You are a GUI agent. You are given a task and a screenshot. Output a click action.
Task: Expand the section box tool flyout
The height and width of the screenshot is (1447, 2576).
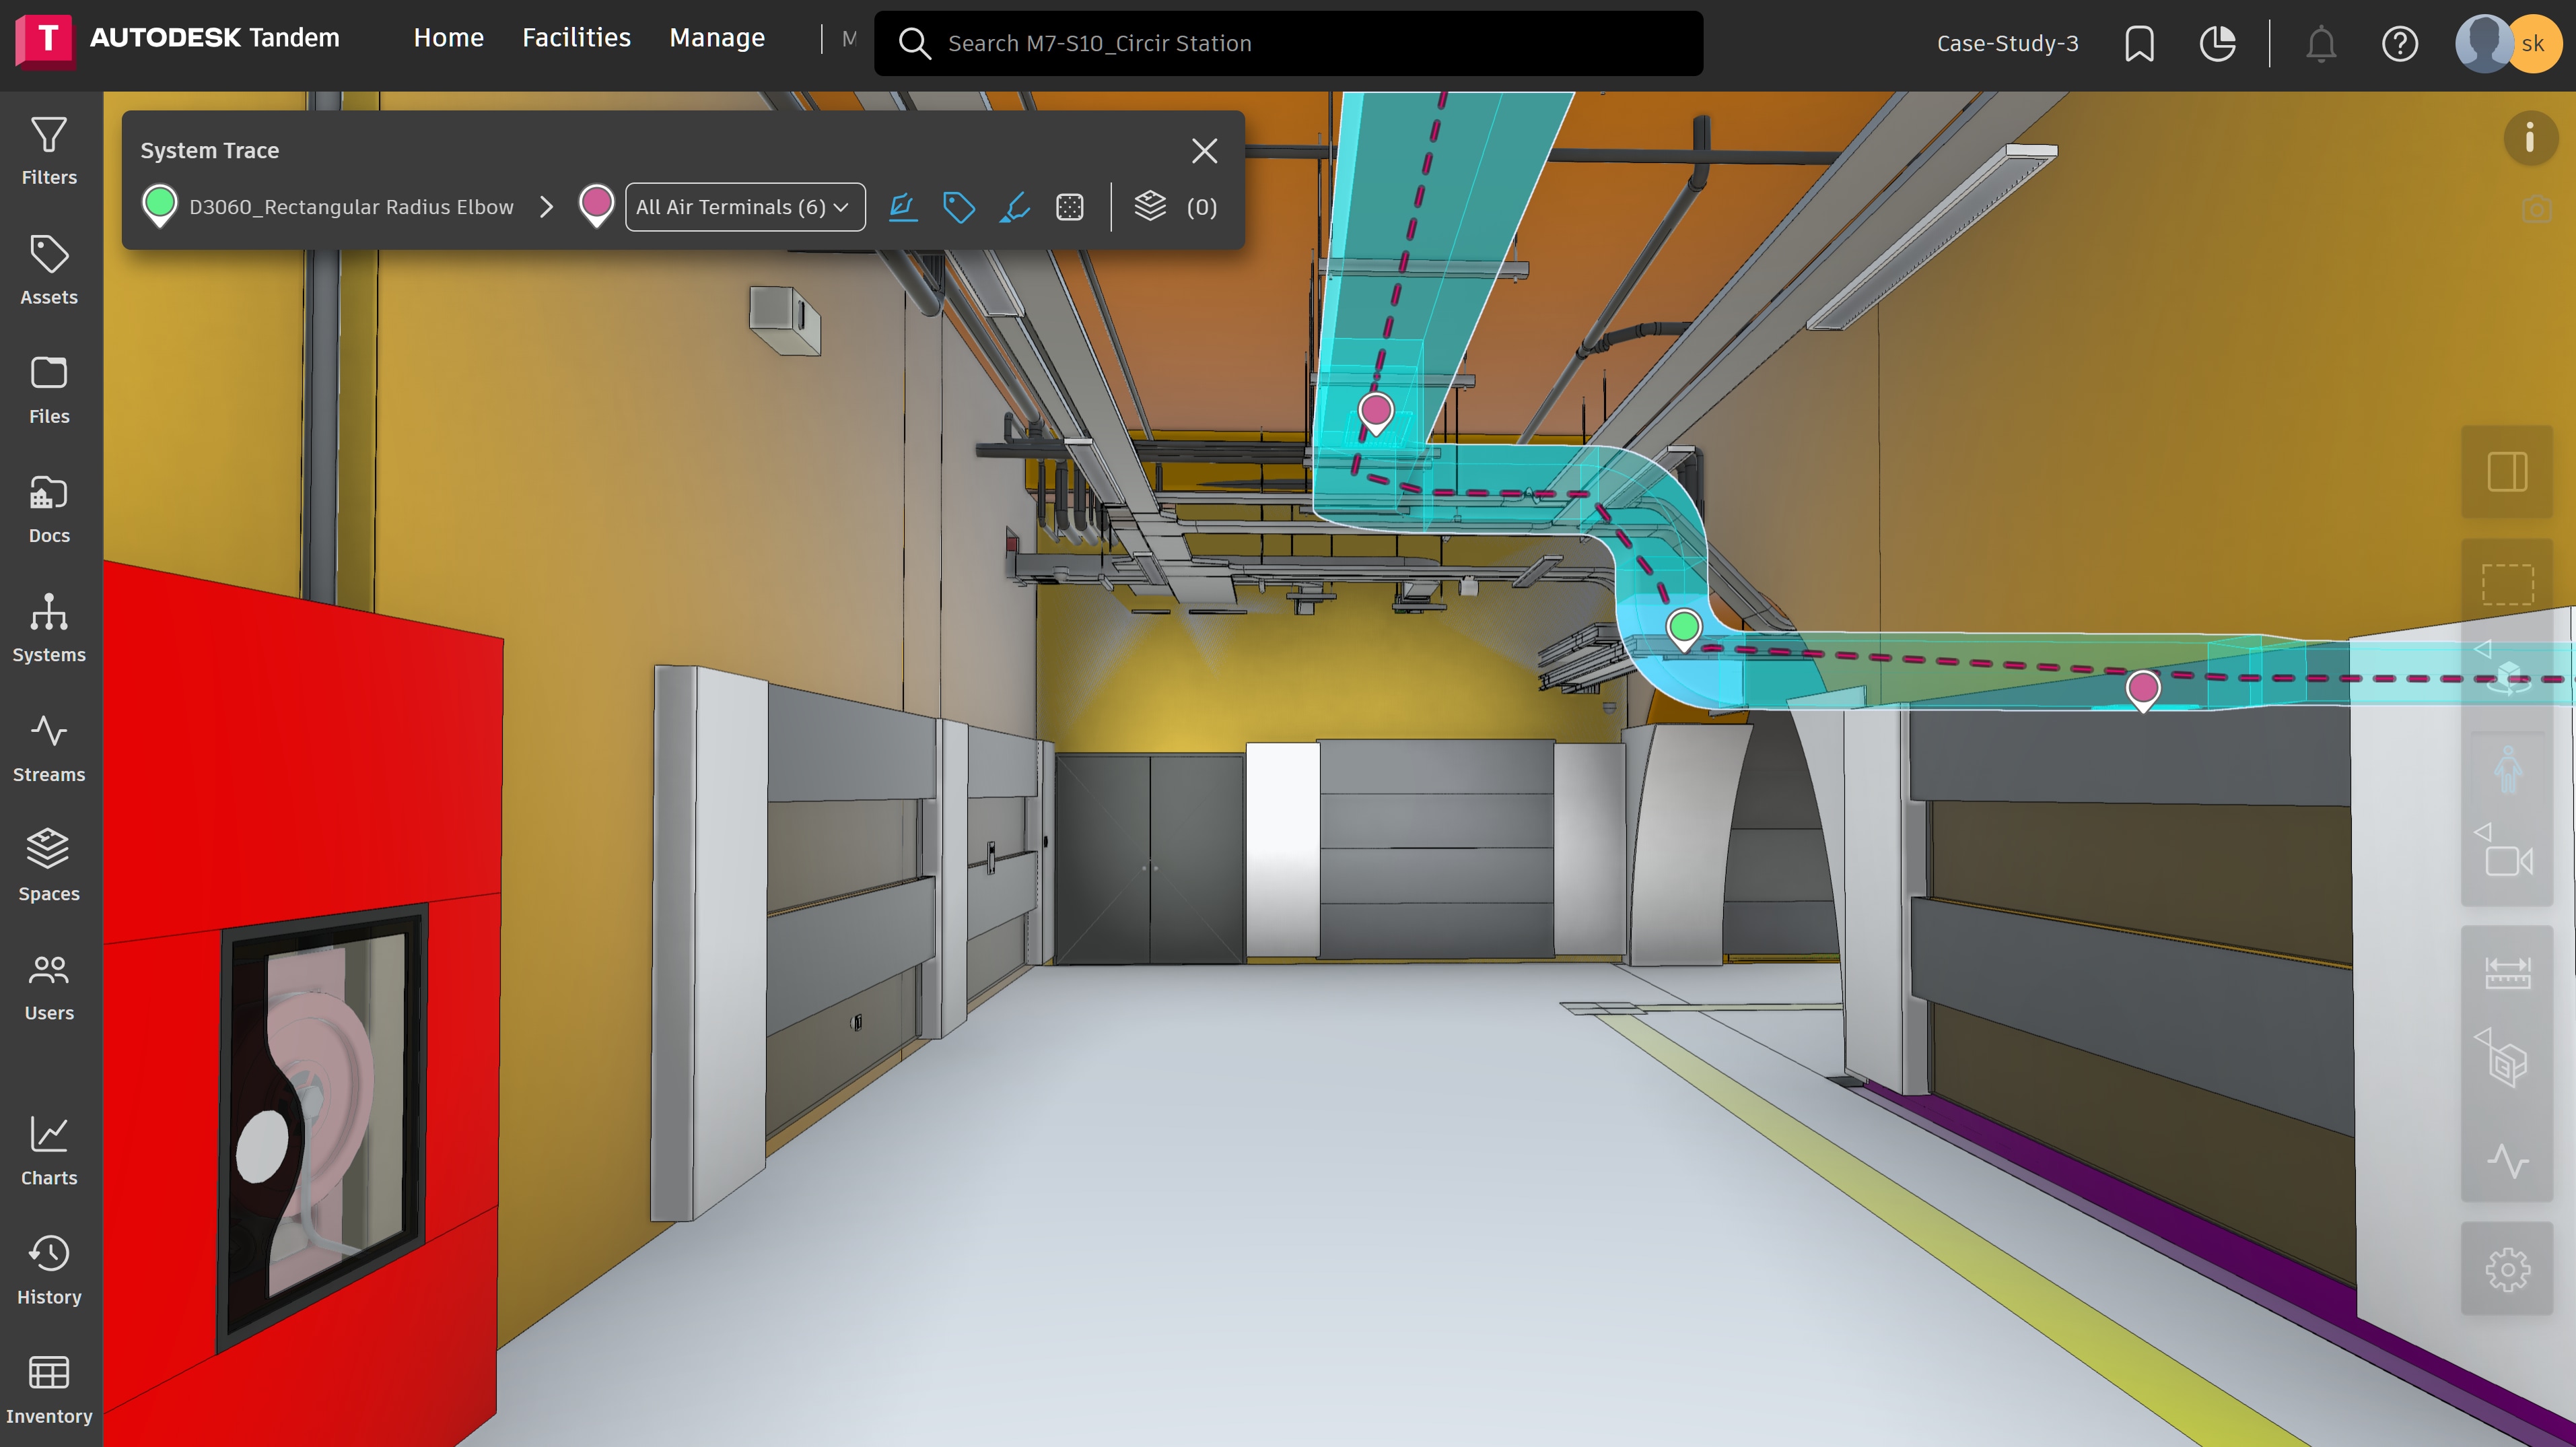coord(2483,1037)
